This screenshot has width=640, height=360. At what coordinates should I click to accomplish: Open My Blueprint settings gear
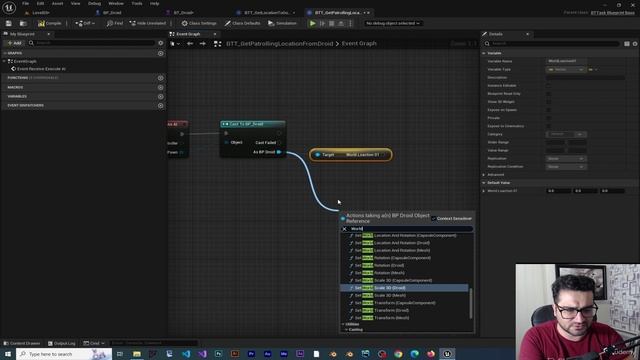(161, 43)
